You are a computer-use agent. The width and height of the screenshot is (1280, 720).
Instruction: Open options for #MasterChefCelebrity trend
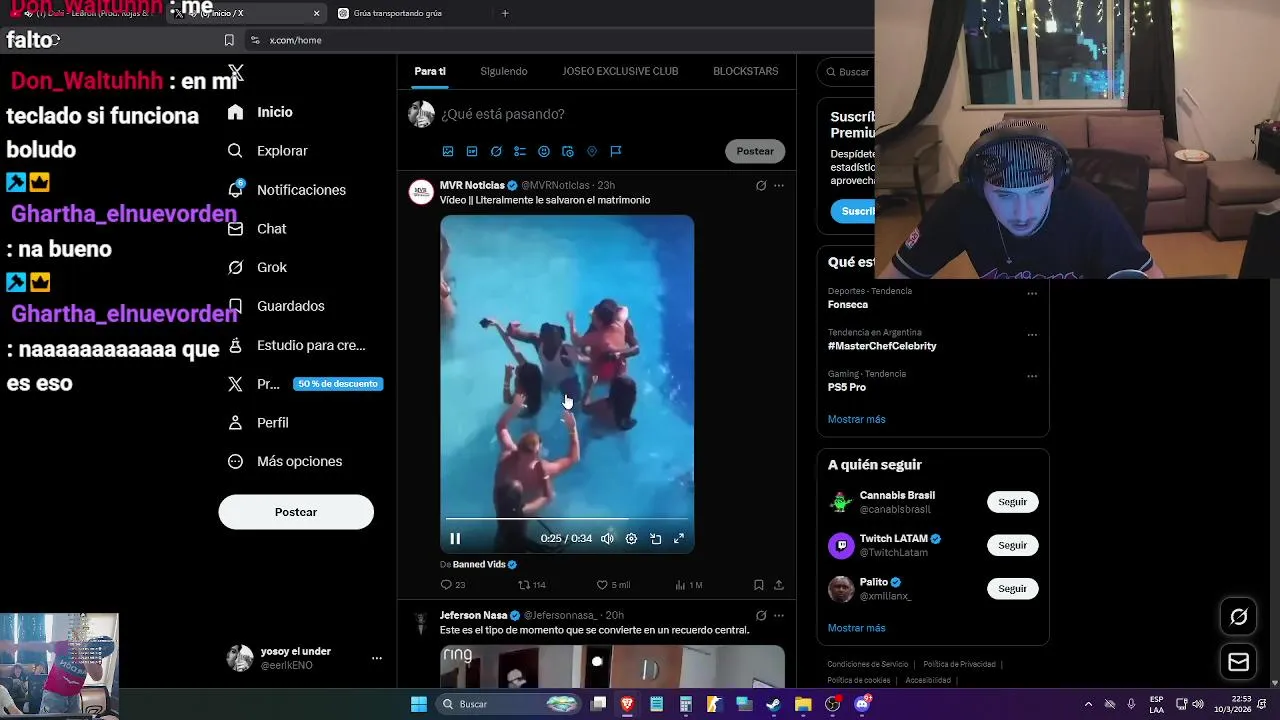[x=1032, y=335]
